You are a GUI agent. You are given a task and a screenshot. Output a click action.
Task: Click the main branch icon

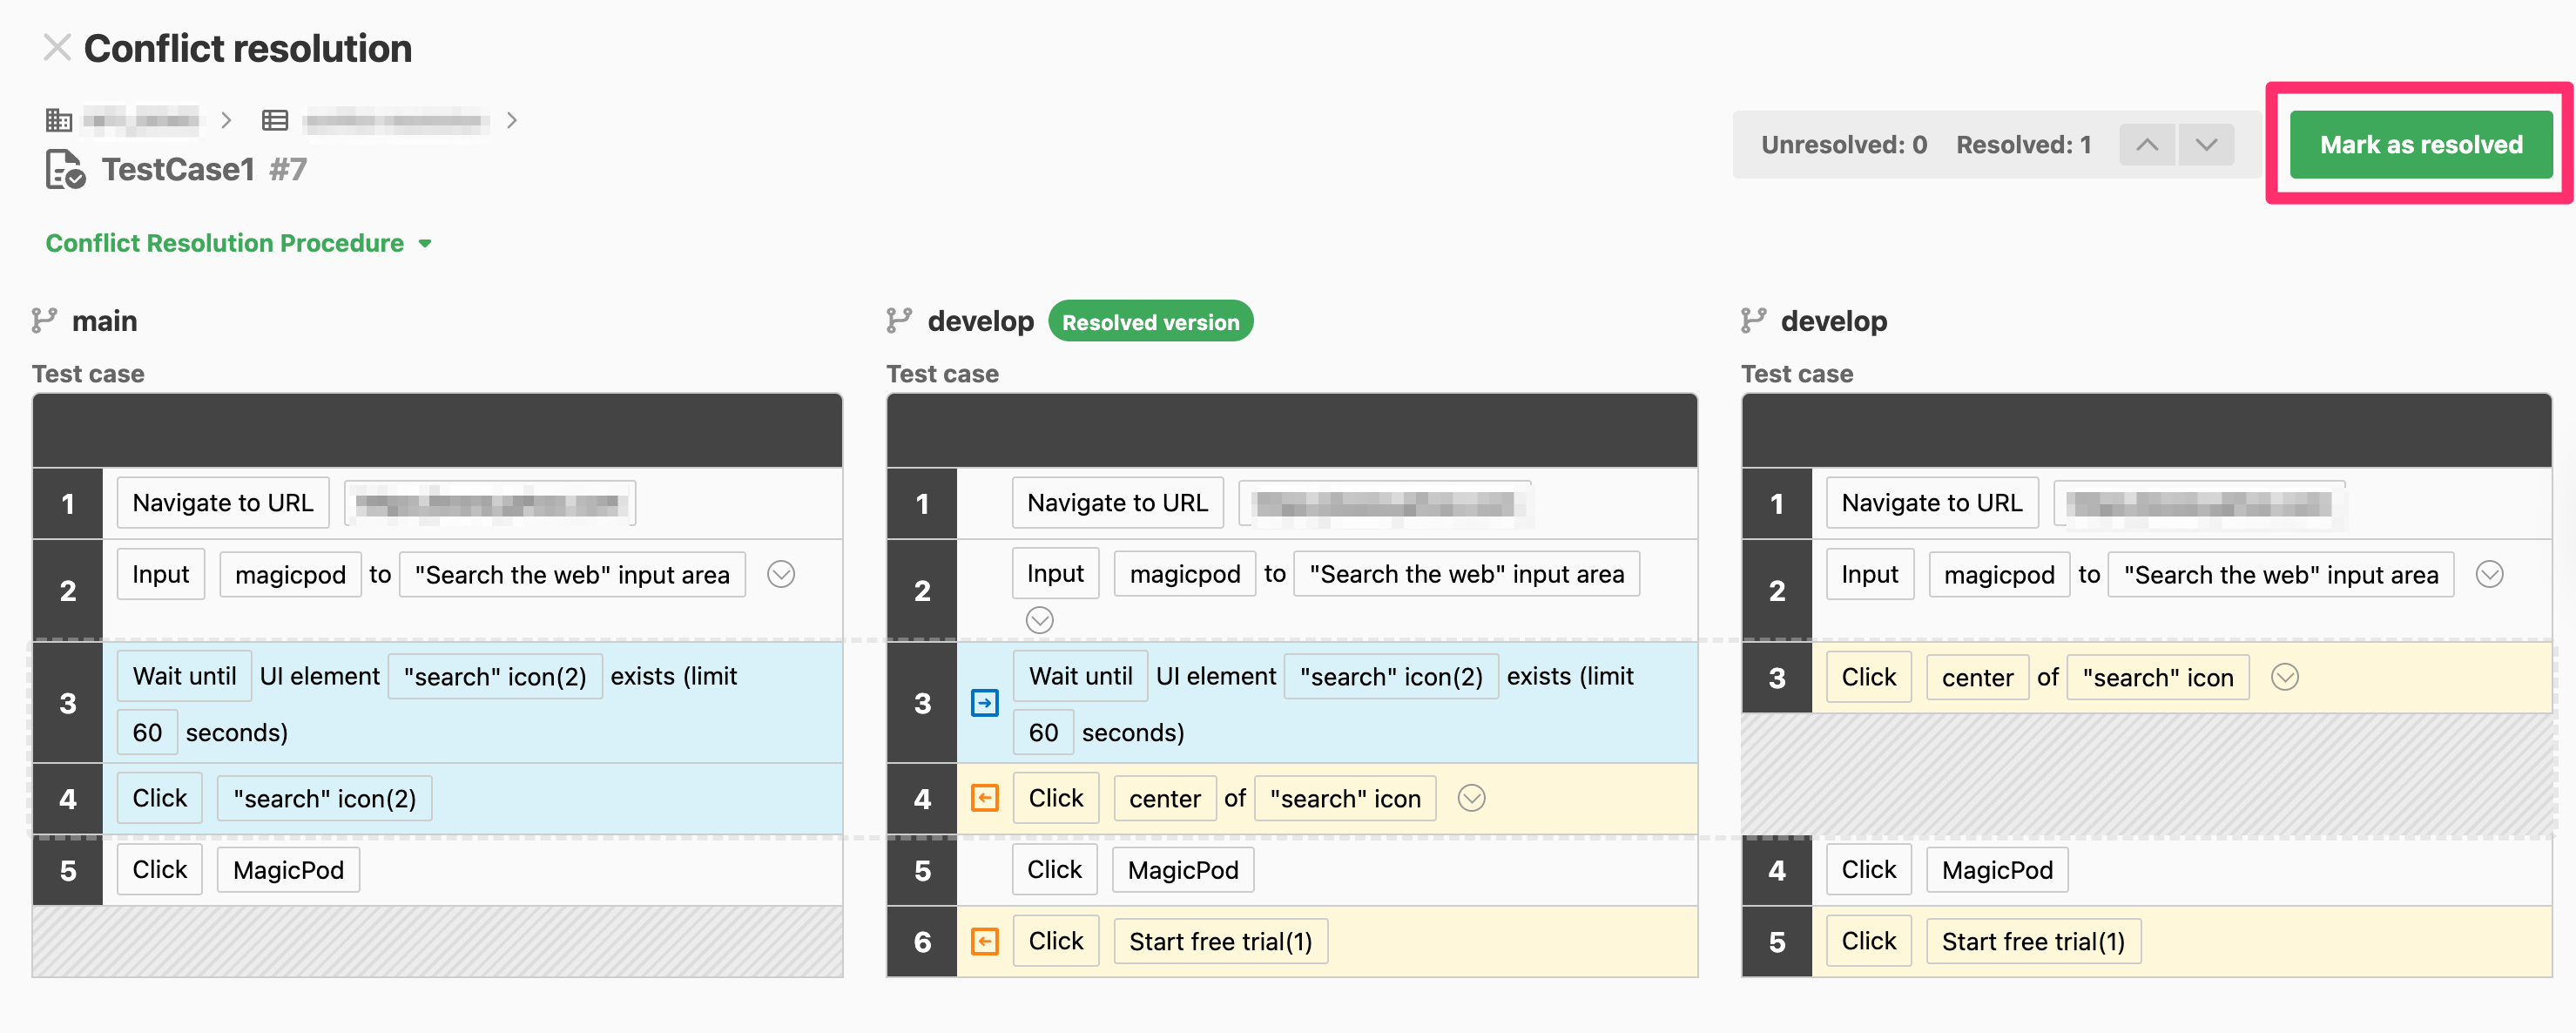[44, 321]
